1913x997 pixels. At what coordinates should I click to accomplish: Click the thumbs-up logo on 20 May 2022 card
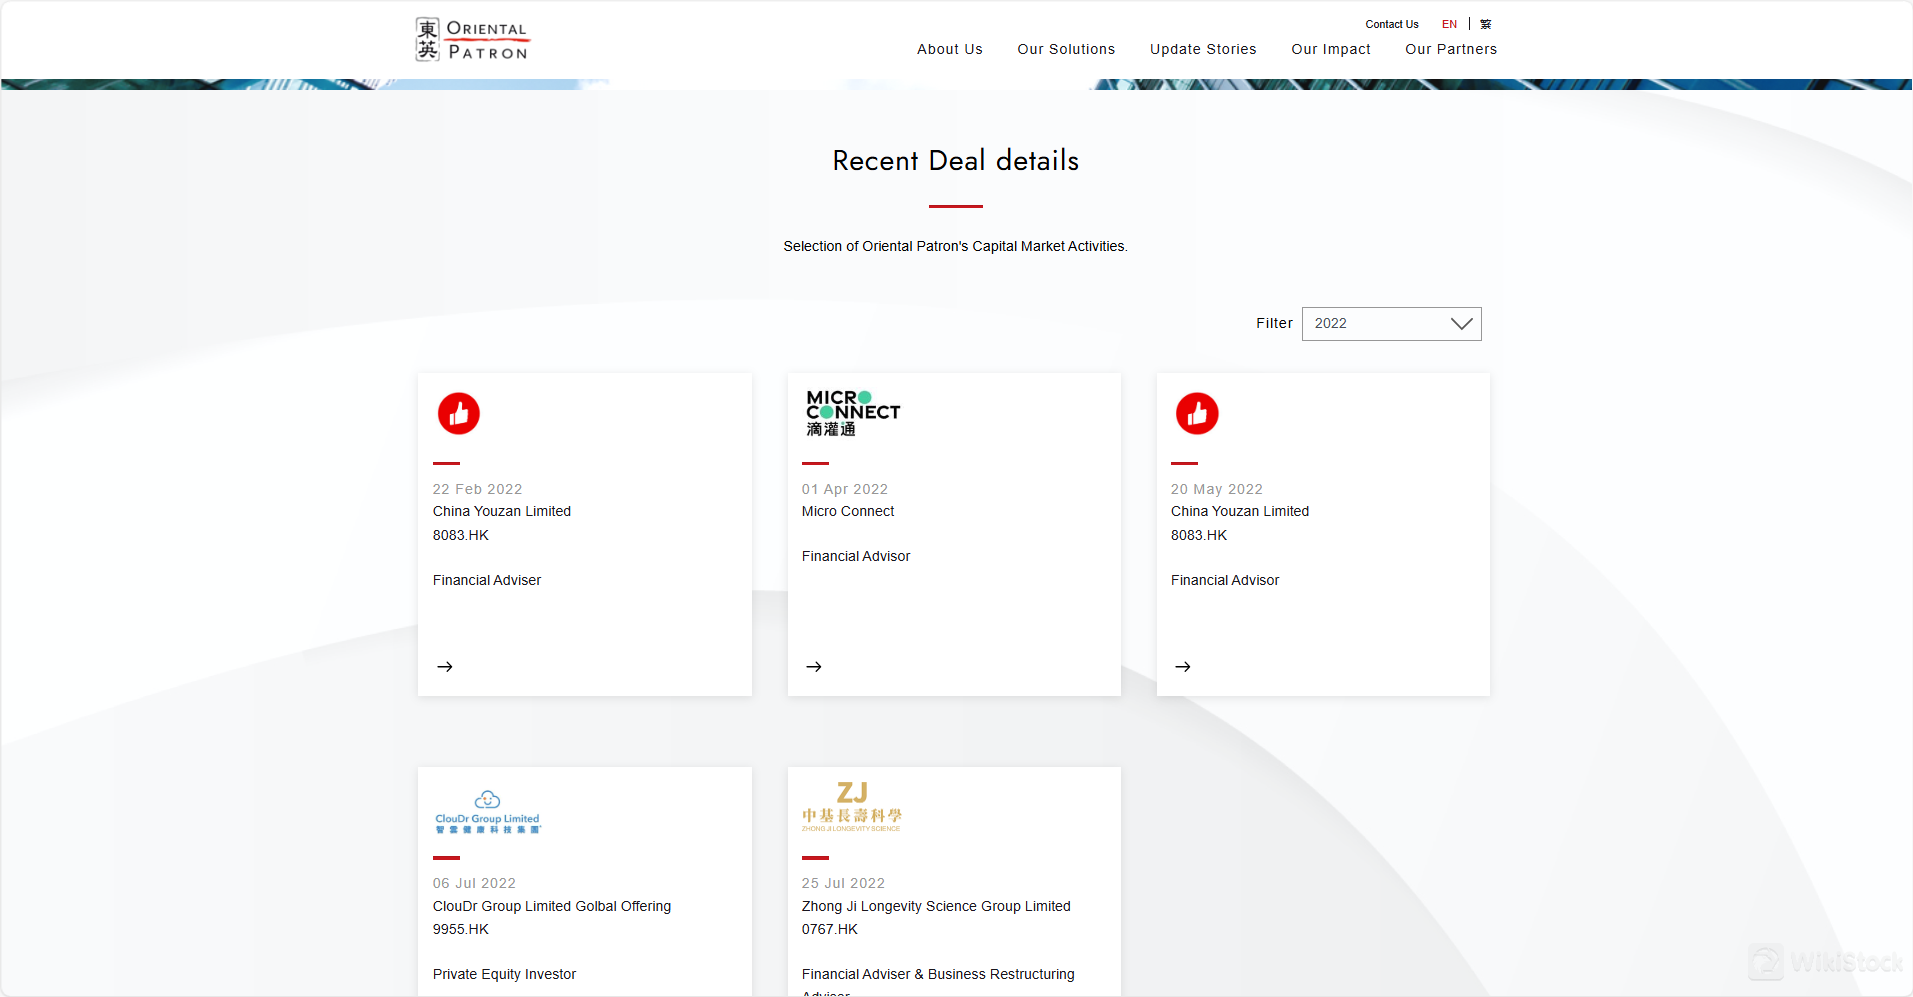1197,413
